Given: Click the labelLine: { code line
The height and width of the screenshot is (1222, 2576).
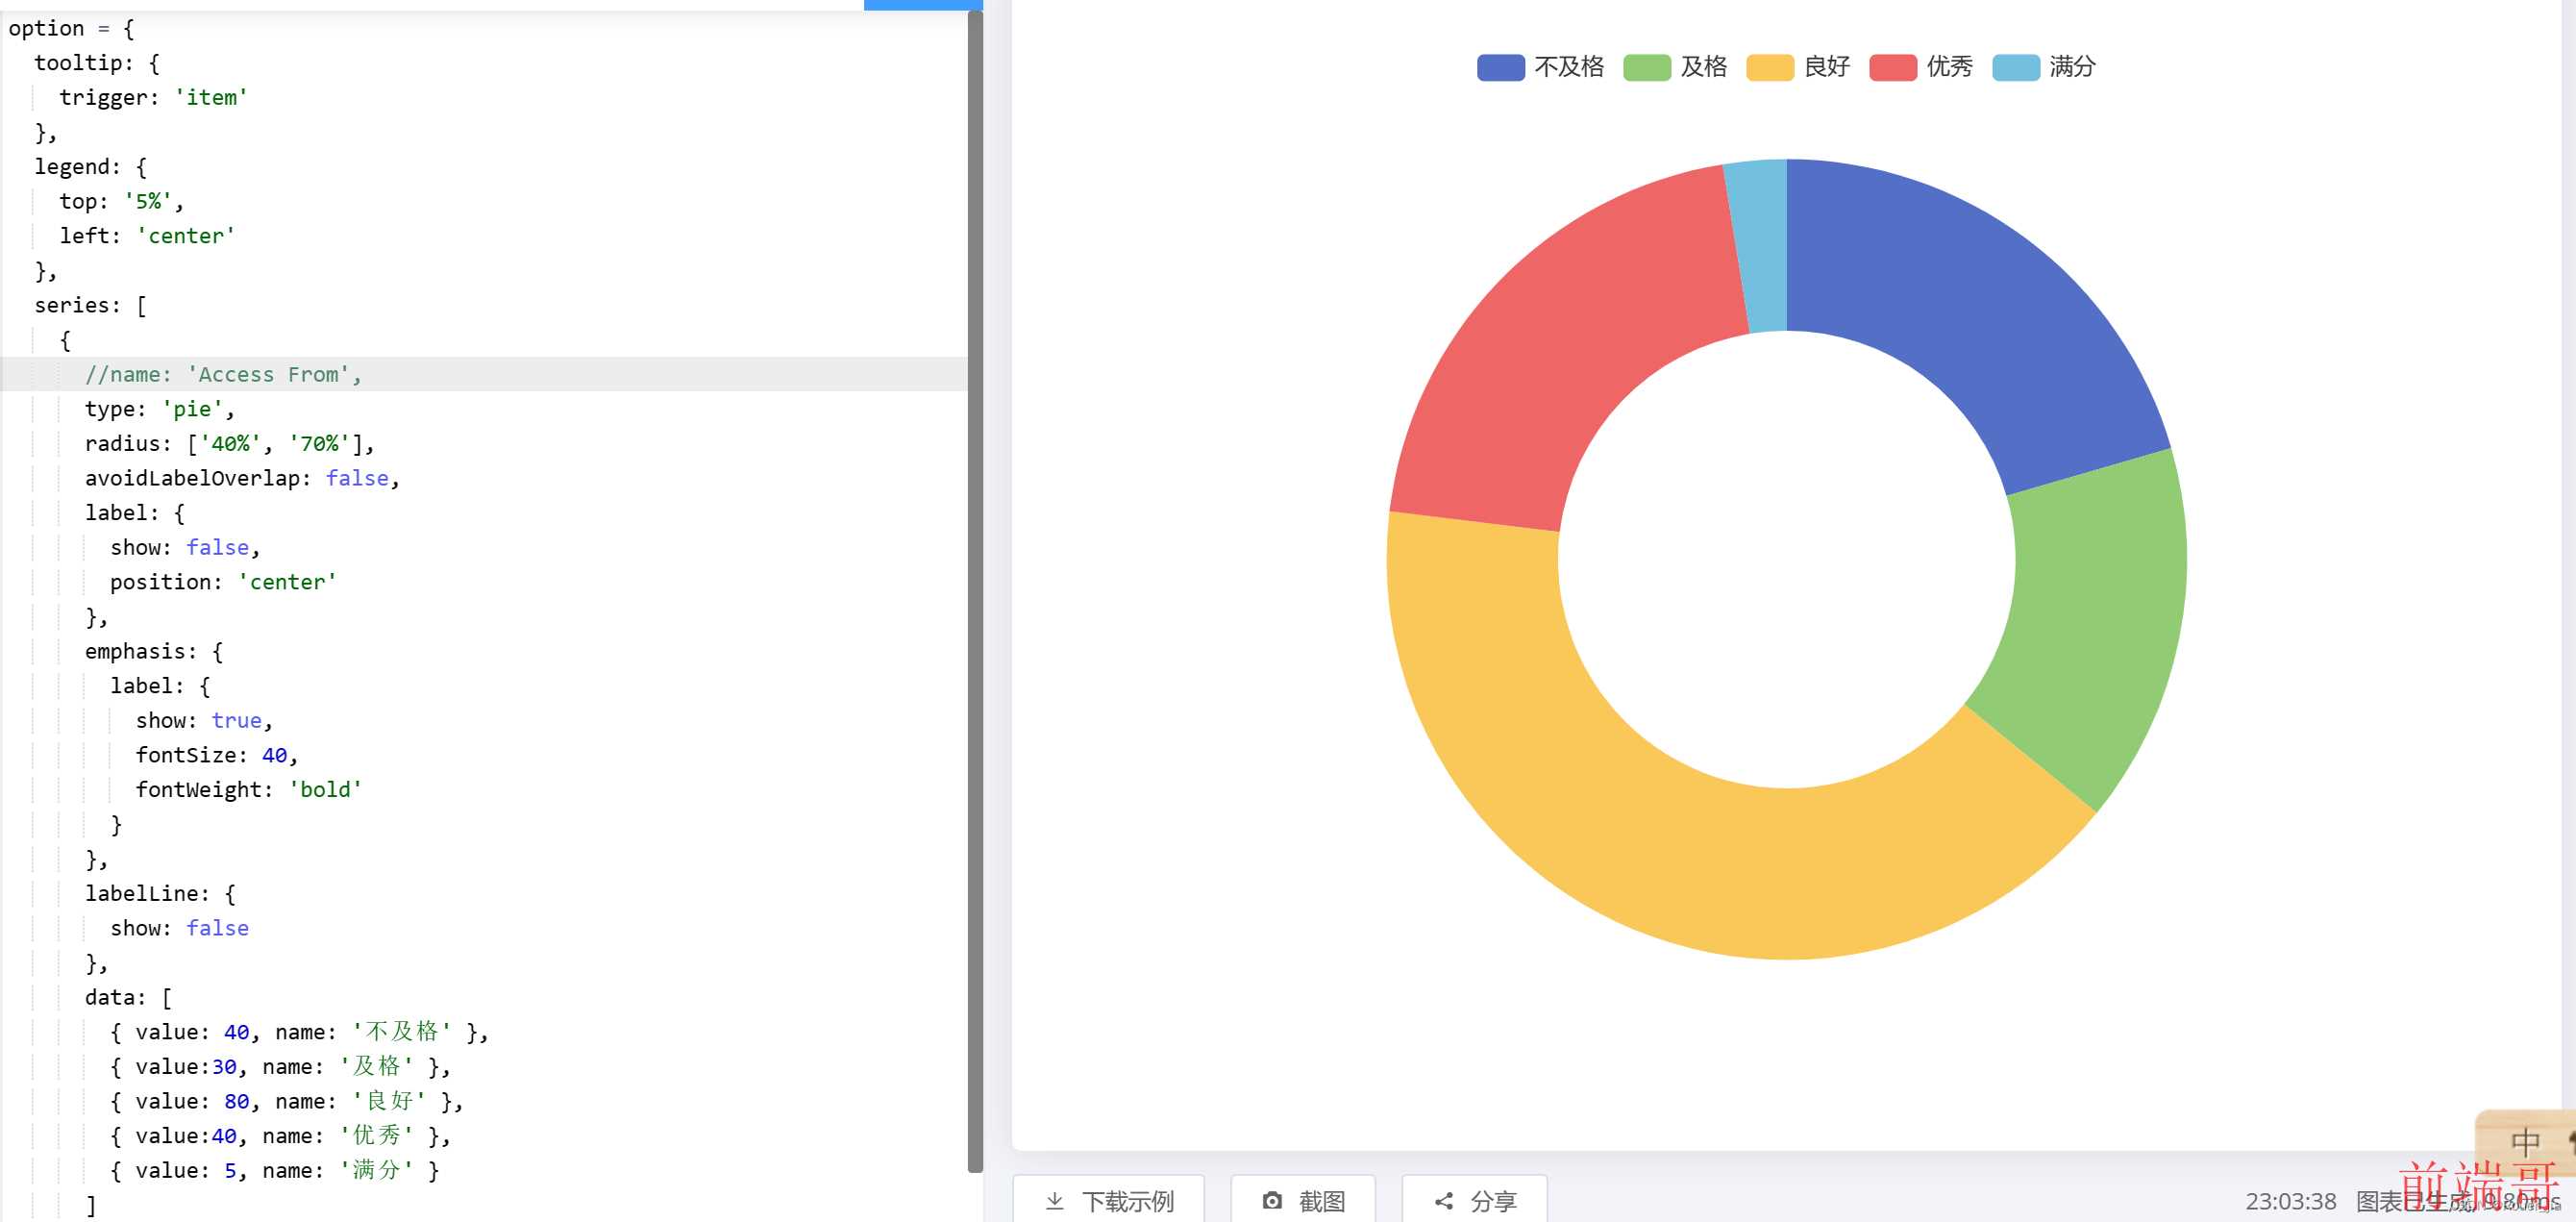Looking at the screenshot, I should click(x=160, y=893).
